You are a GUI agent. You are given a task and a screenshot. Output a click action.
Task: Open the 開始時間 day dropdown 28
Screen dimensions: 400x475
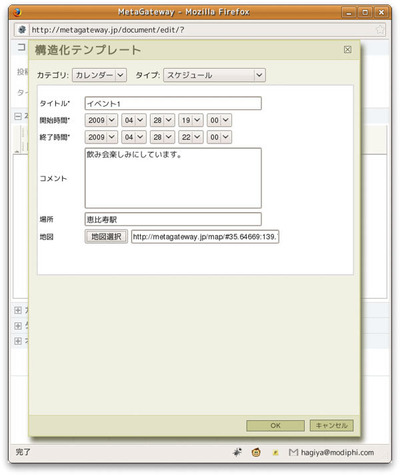(x=162, y=120)
